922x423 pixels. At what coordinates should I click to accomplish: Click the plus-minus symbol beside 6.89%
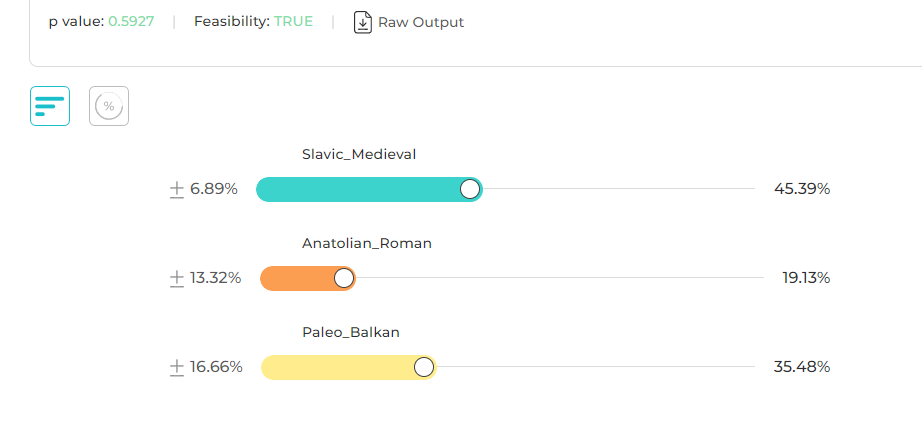177,189
